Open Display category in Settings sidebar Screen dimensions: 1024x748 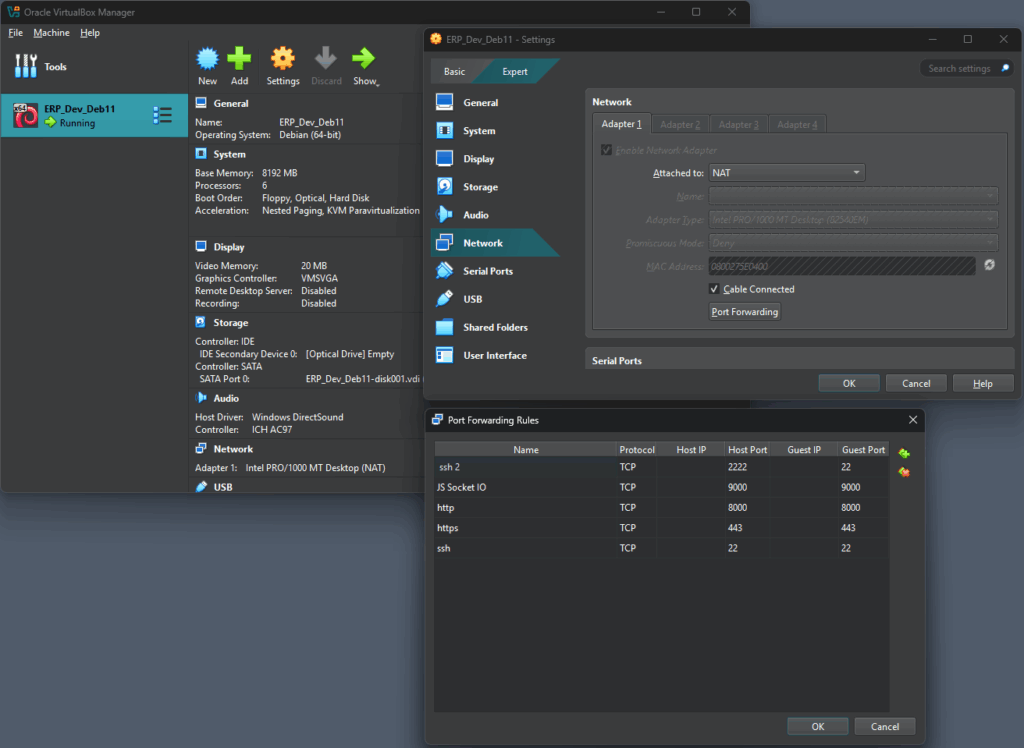[479, 159]
